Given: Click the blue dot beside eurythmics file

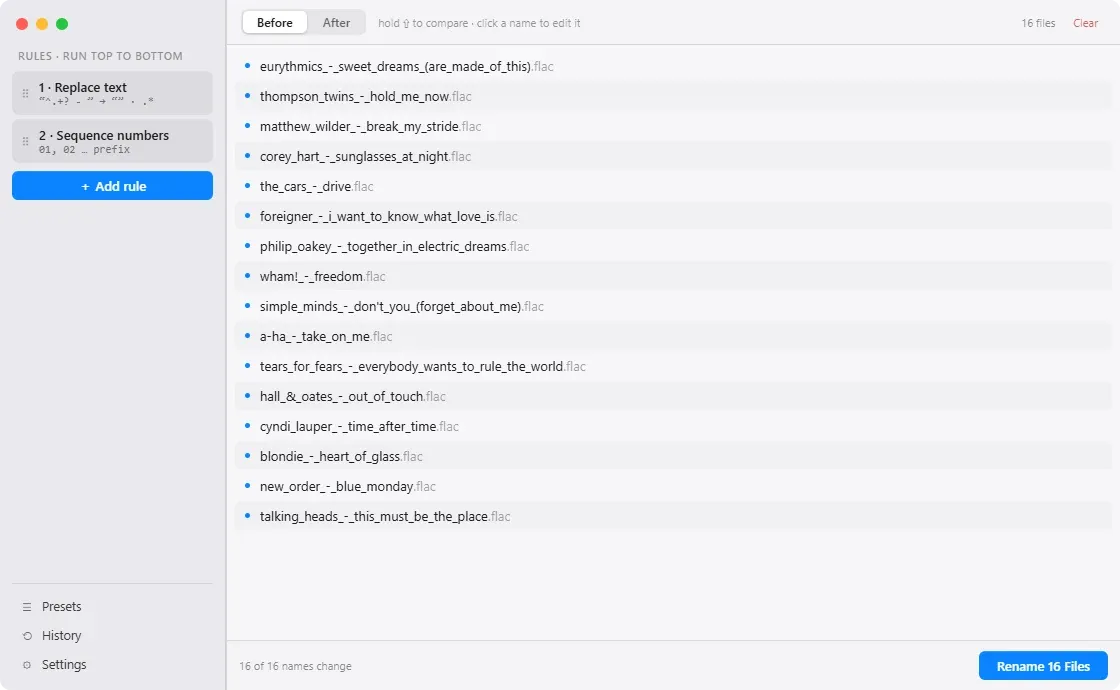Looking at the screenshot, I should pos(247,66).
